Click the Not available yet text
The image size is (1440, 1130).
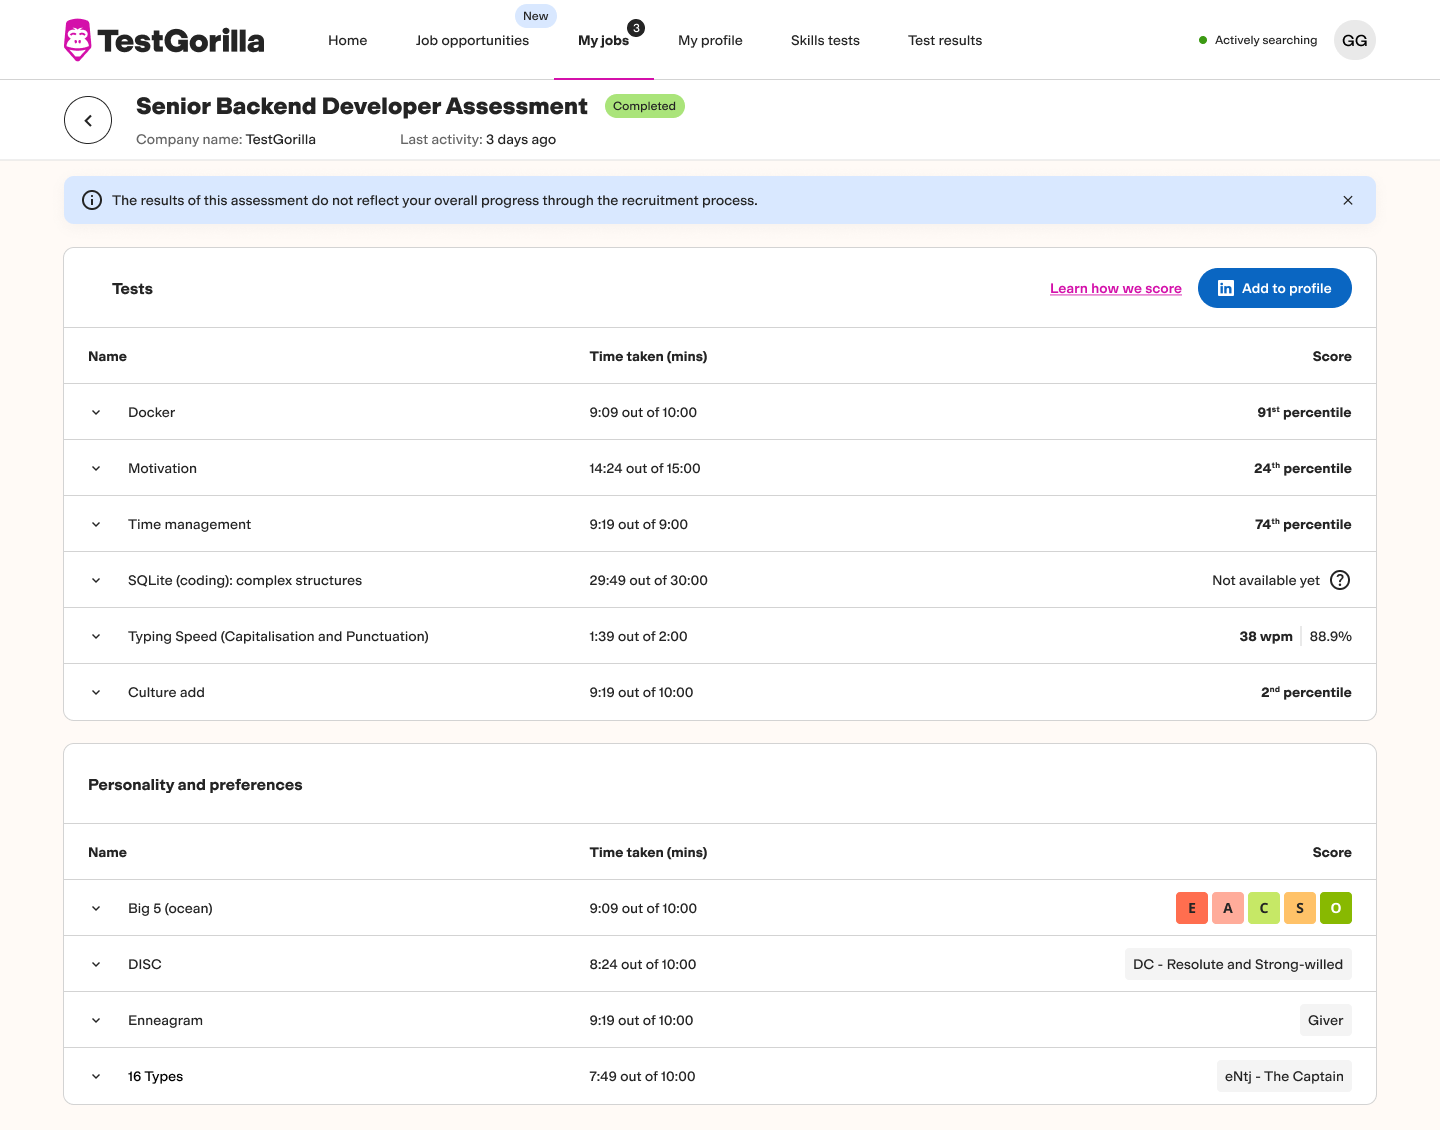pyautogui.click(x=1266, y=580)
